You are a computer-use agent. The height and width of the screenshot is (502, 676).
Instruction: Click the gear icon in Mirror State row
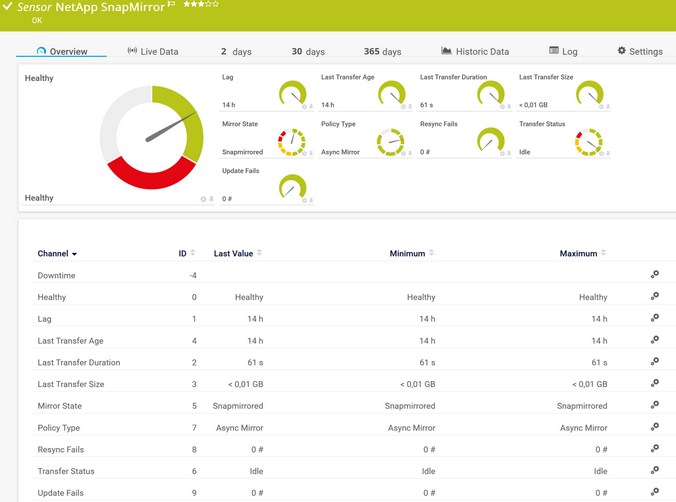(x=654, y=405)
